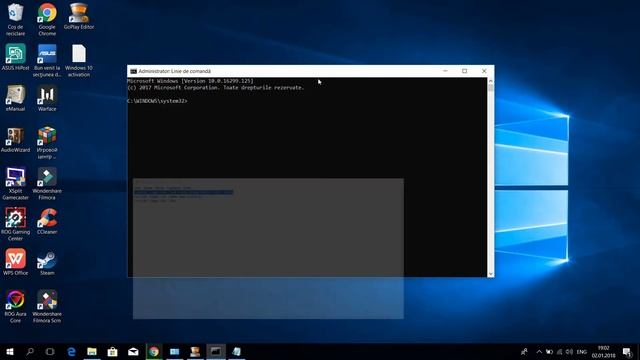Select the ROG Aura Core desktop icon
This screenshot has height=360, width=640.
pyautogui.click(x=16, y=307)
